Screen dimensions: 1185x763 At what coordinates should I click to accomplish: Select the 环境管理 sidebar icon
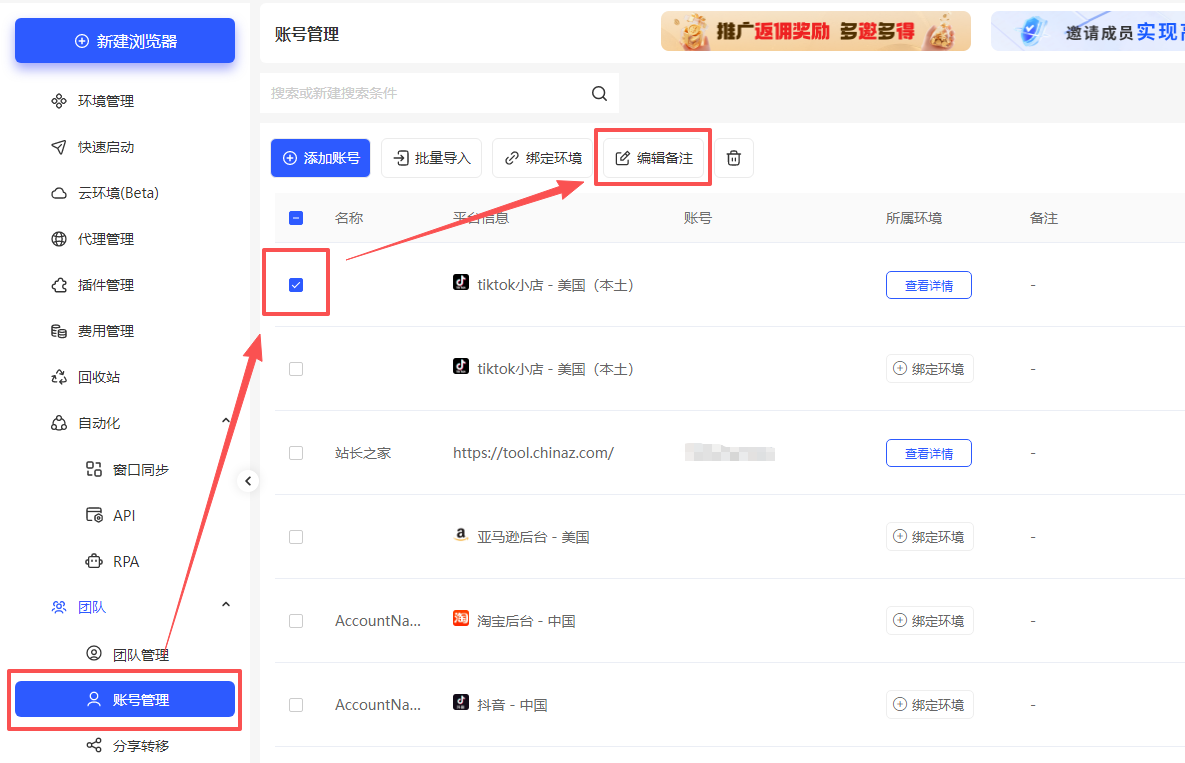58,100
